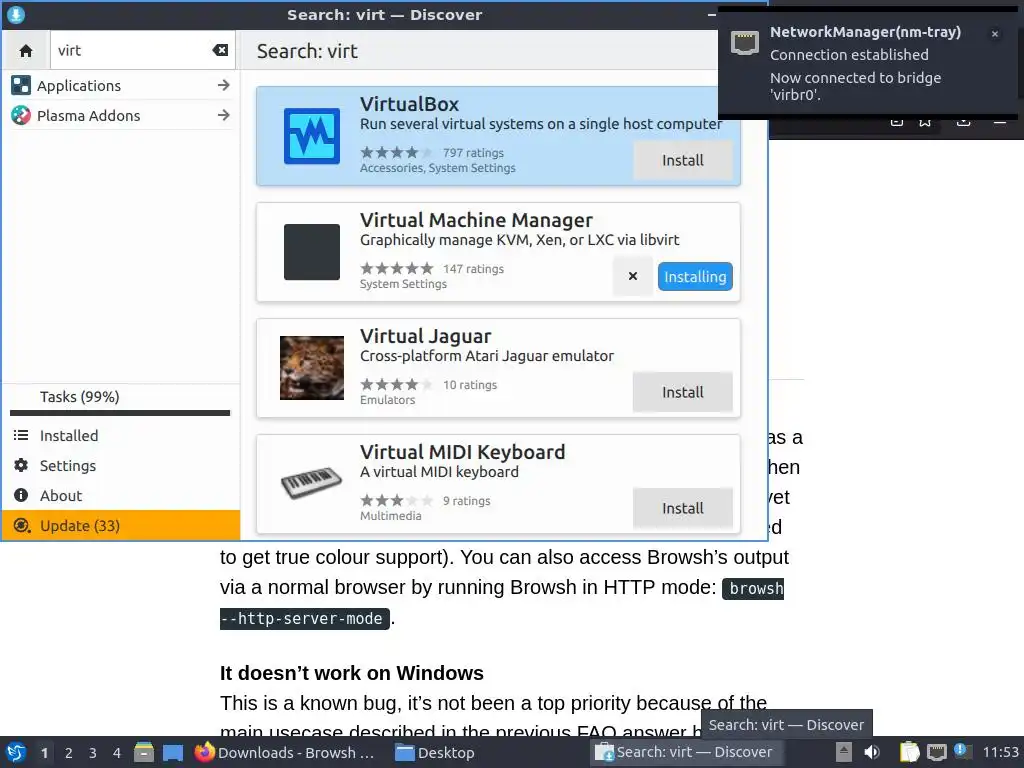The height and width of the screenshot is (768, 1024).
Task: Open the start menu launcher icon
Action: pyautogui.click(x=16, y=752)
